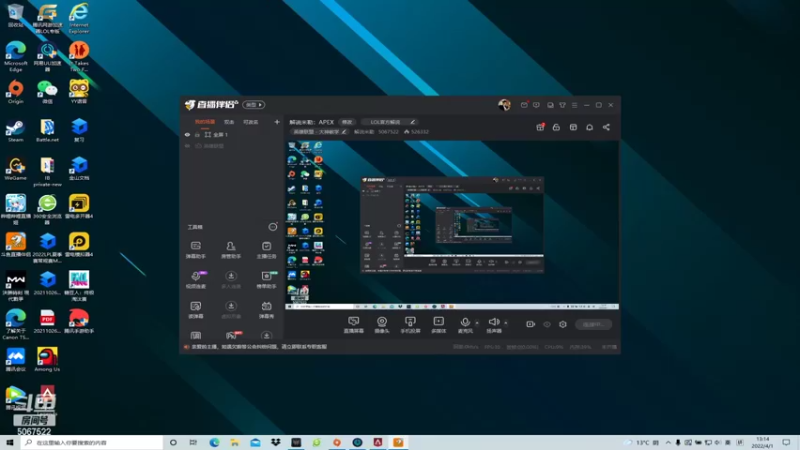
Task: Click the taskbar clock and date
Action: pos(762,442)
